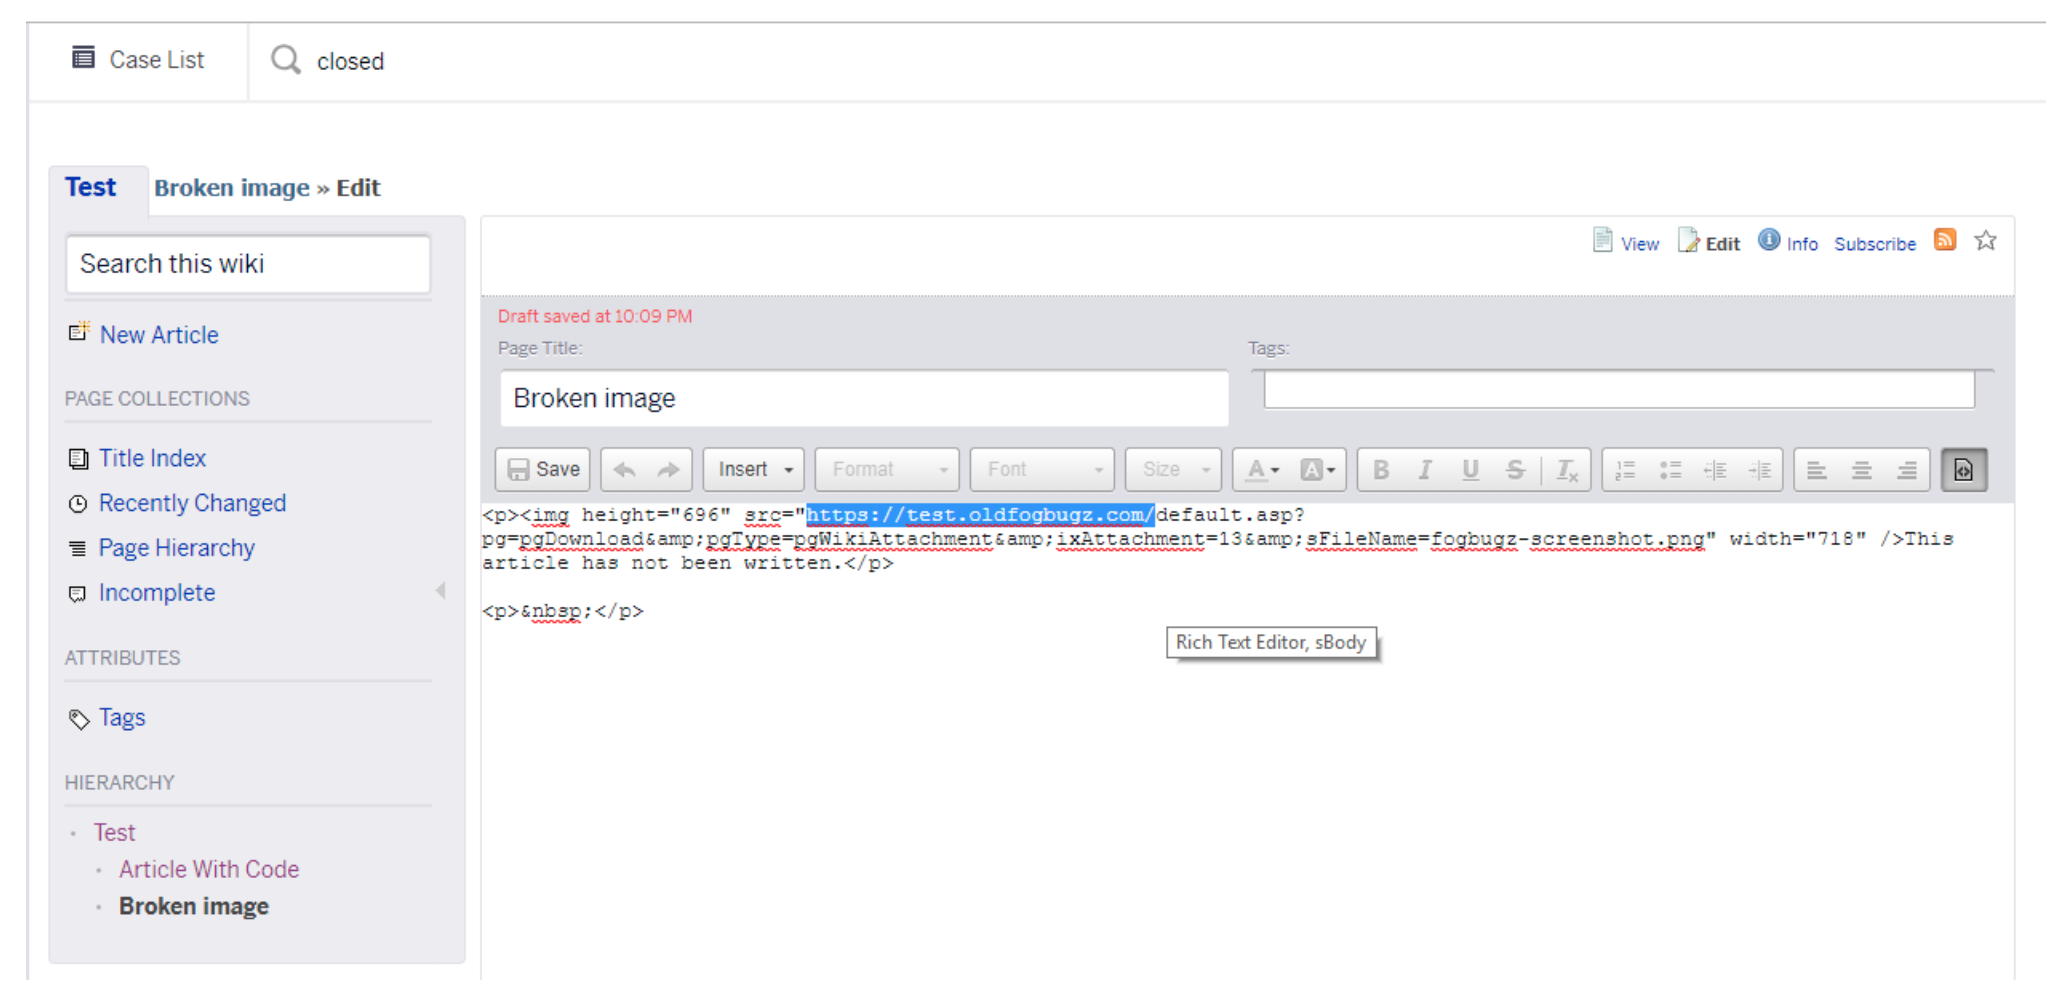The width and height of the screenshot is (2056, 996).
Task: Click the Bold formatting icon
Action: tap(1381, 470)
